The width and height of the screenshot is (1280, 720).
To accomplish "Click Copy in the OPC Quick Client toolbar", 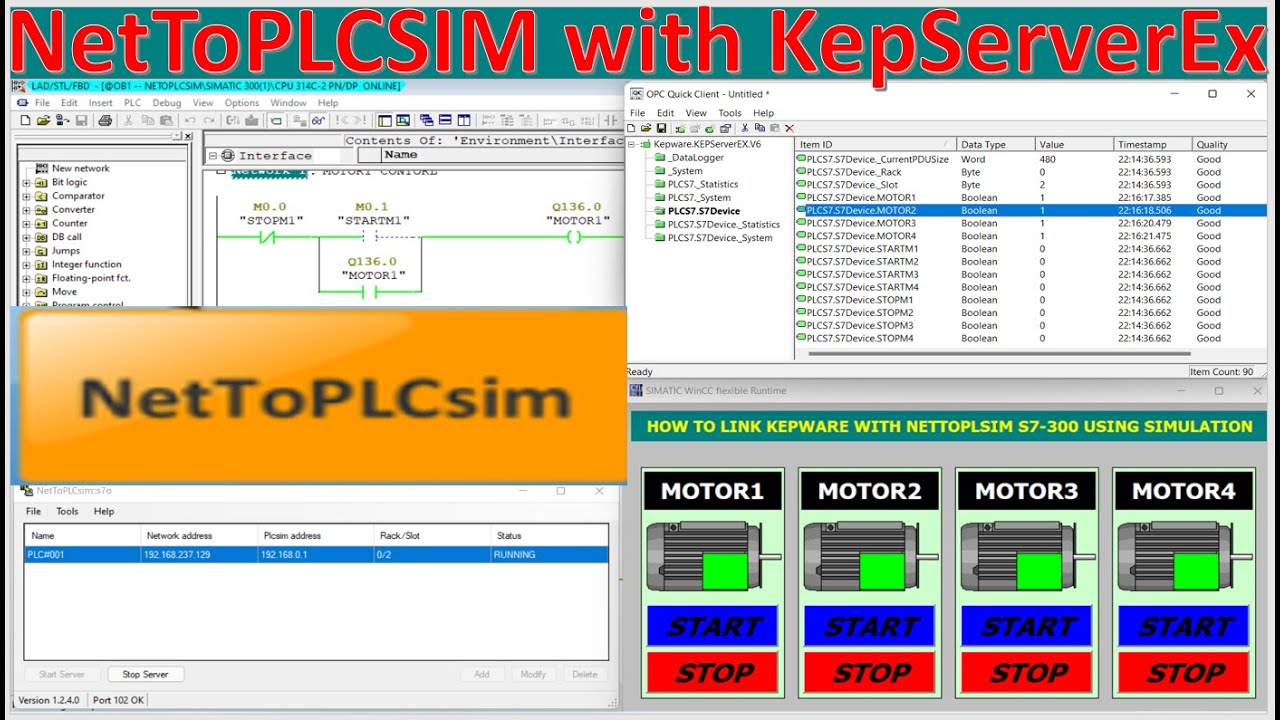I will point(760,128).
